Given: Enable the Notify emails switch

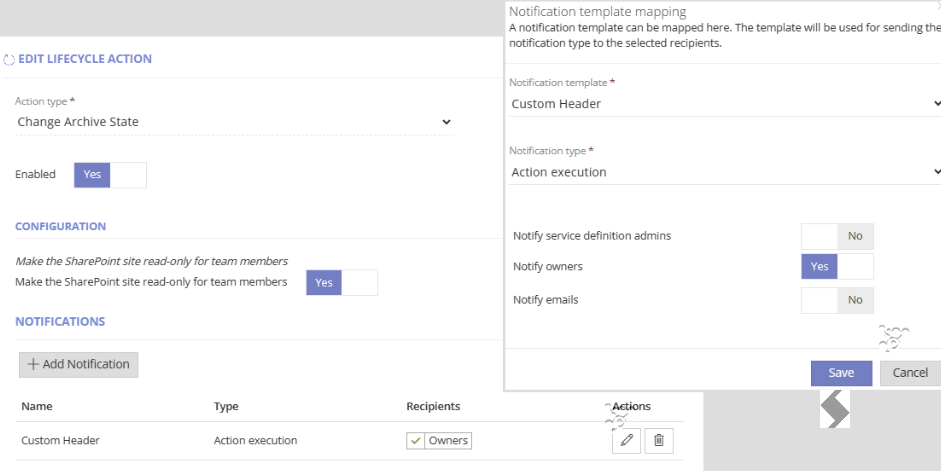Looking at the screenshot, I should (x=837, y=300).
